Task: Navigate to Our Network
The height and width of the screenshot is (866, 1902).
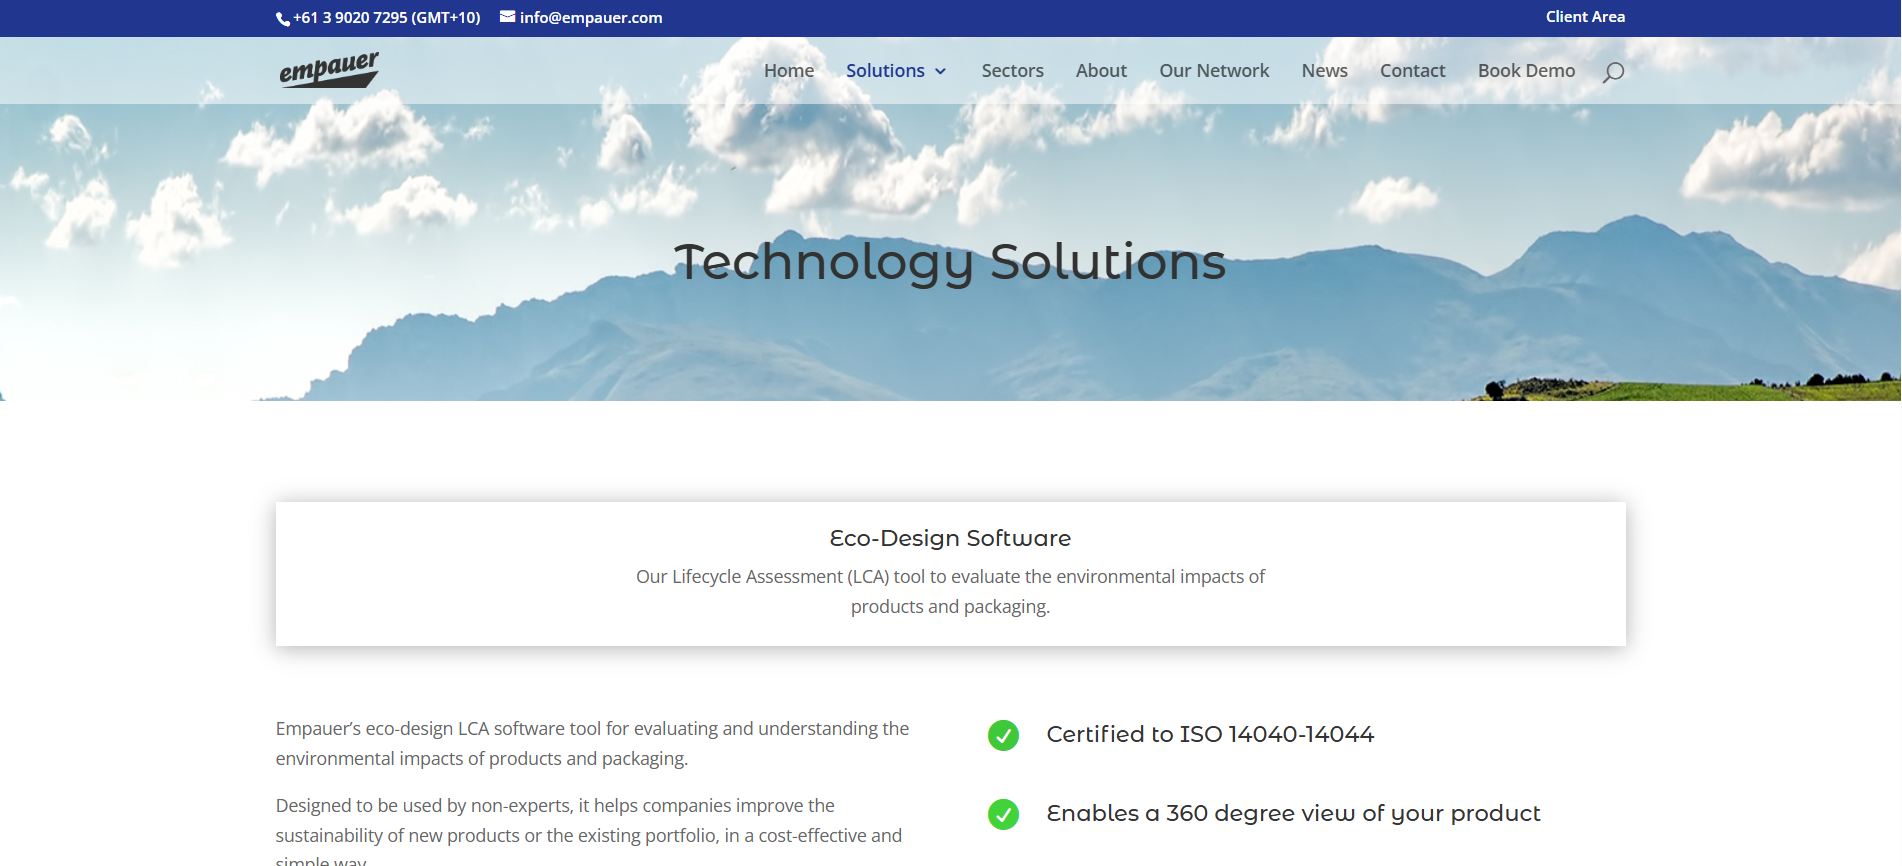Action: [1214, 71]
